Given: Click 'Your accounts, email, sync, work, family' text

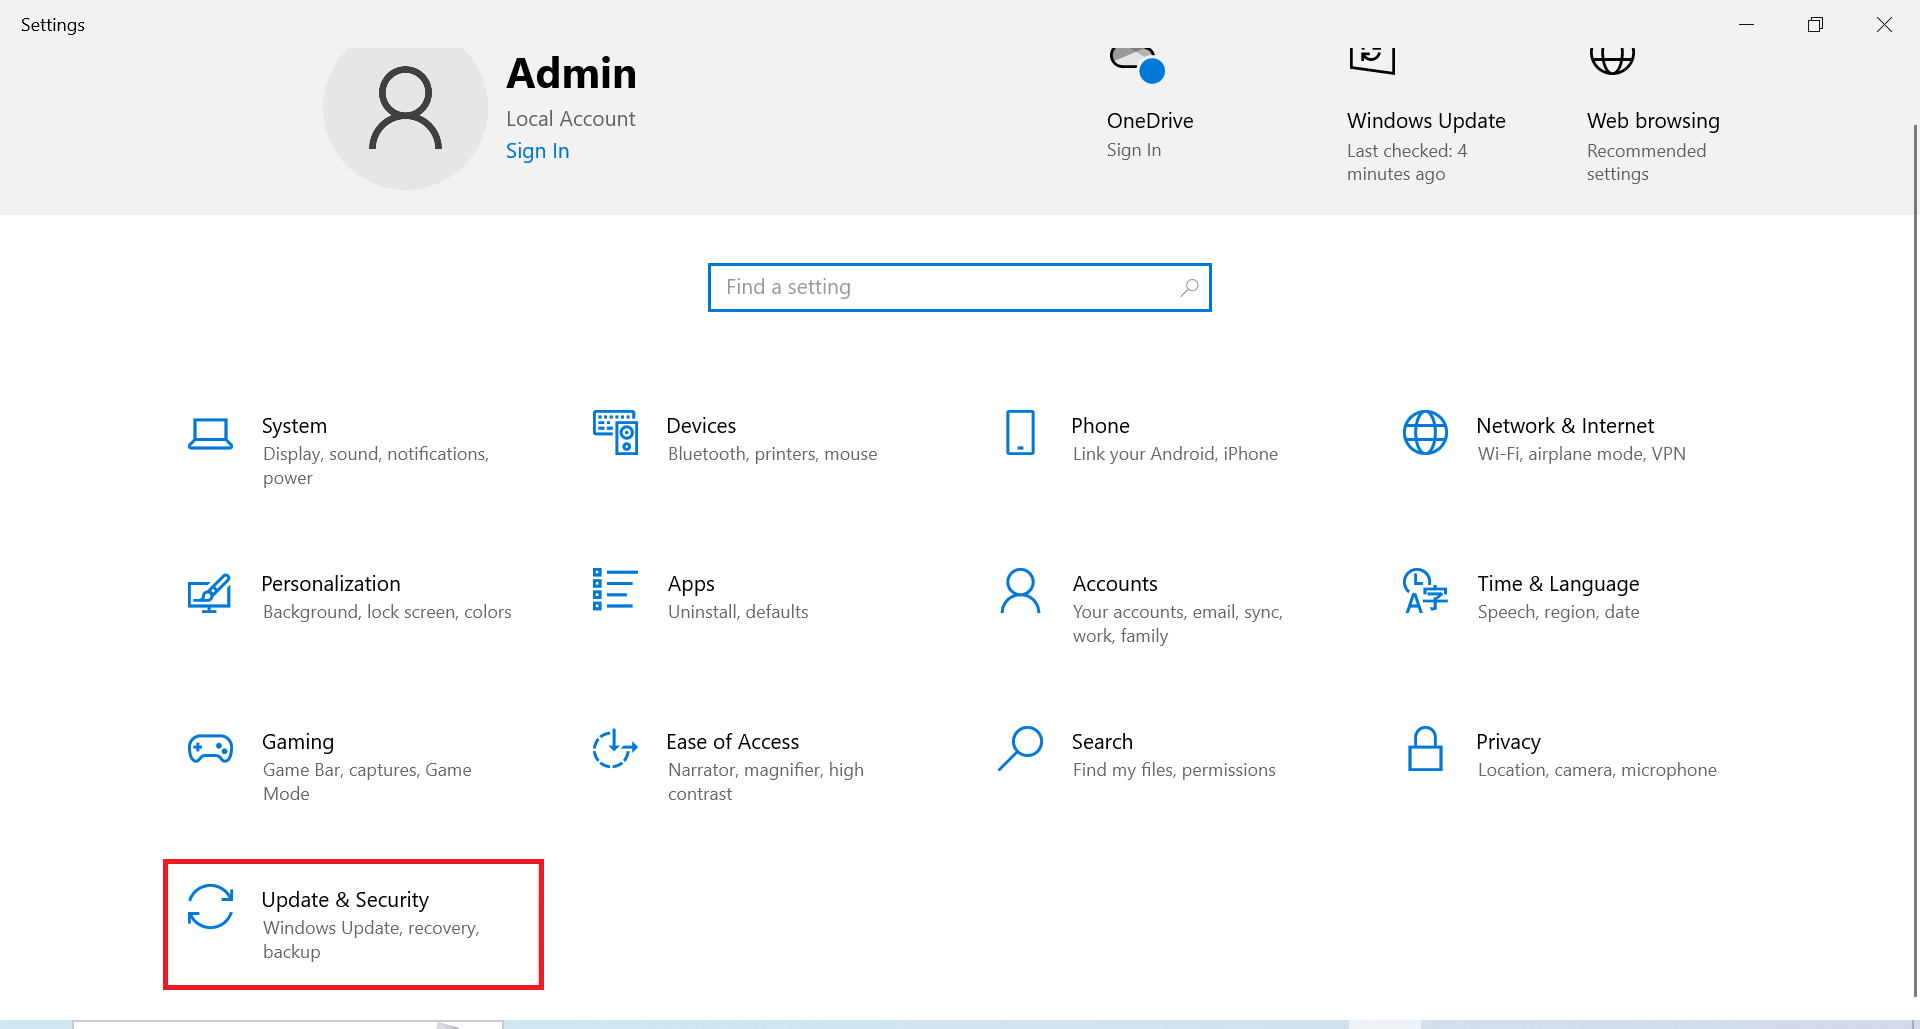Looking at the screenshot, I should pos(1177,624).
